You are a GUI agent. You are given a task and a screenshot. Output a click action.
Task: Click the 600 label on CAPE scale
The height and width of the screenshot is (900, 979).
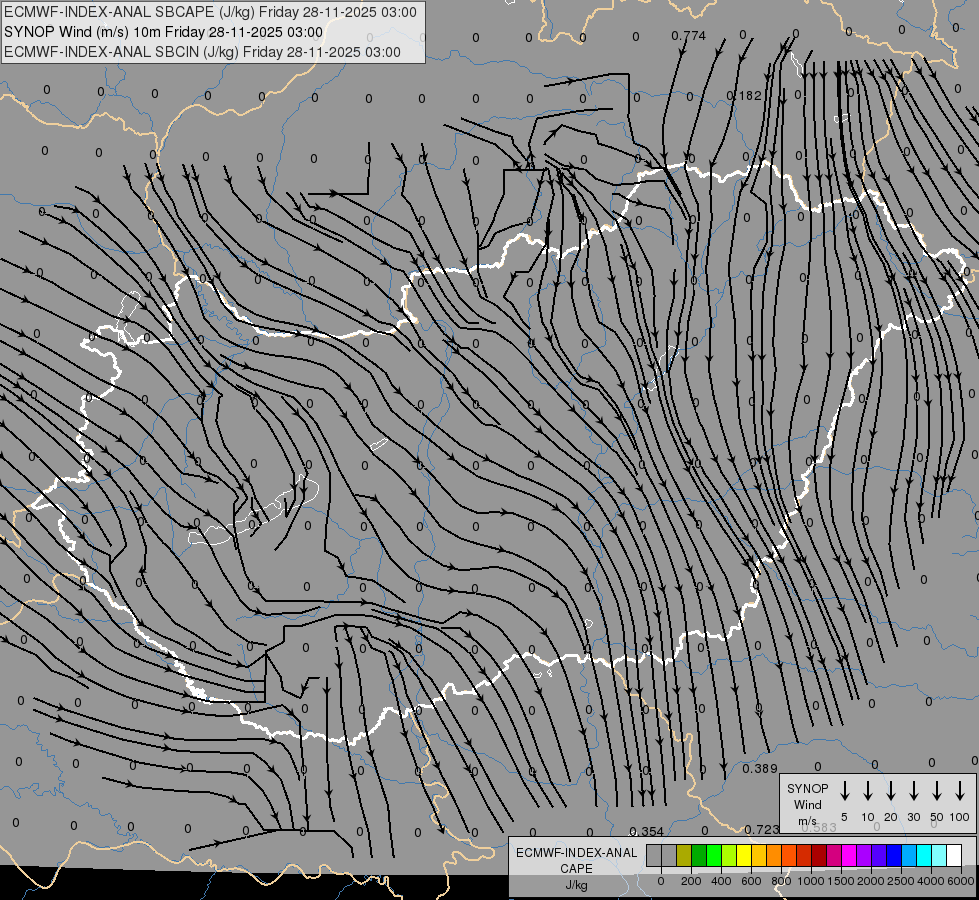pyautogui.click(x=751, y=881)
